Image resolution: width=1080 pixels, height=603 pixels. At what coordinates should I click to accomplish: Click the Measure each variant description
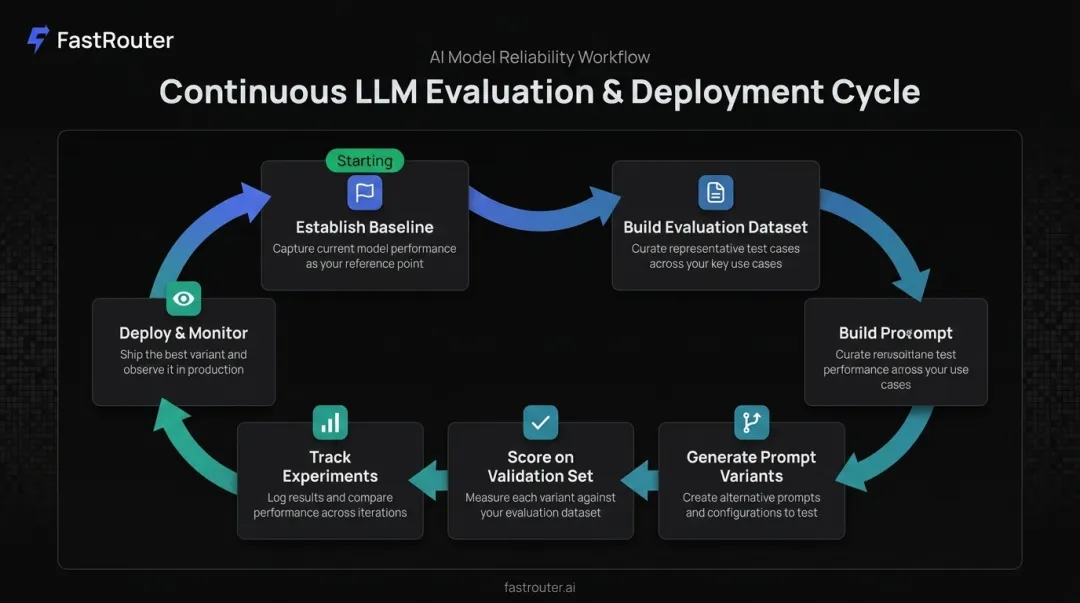click(541, 505)
